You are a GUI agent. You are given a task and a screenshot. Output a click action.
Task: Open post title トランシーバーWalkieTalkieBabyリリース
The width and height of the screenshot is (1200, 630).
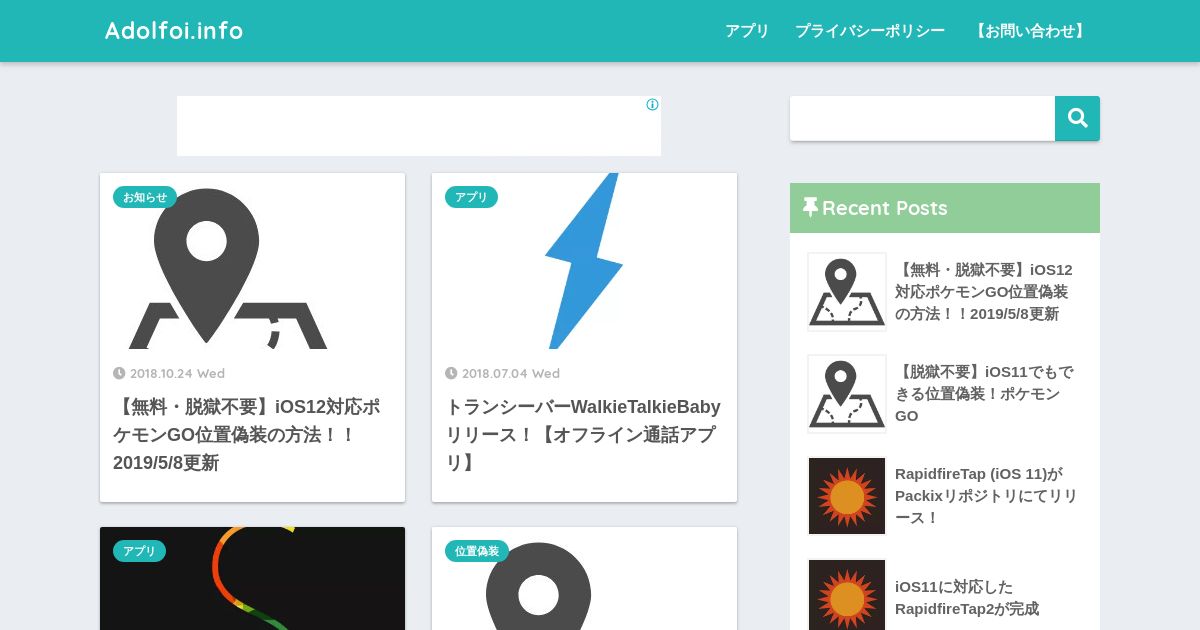[583, 435]
